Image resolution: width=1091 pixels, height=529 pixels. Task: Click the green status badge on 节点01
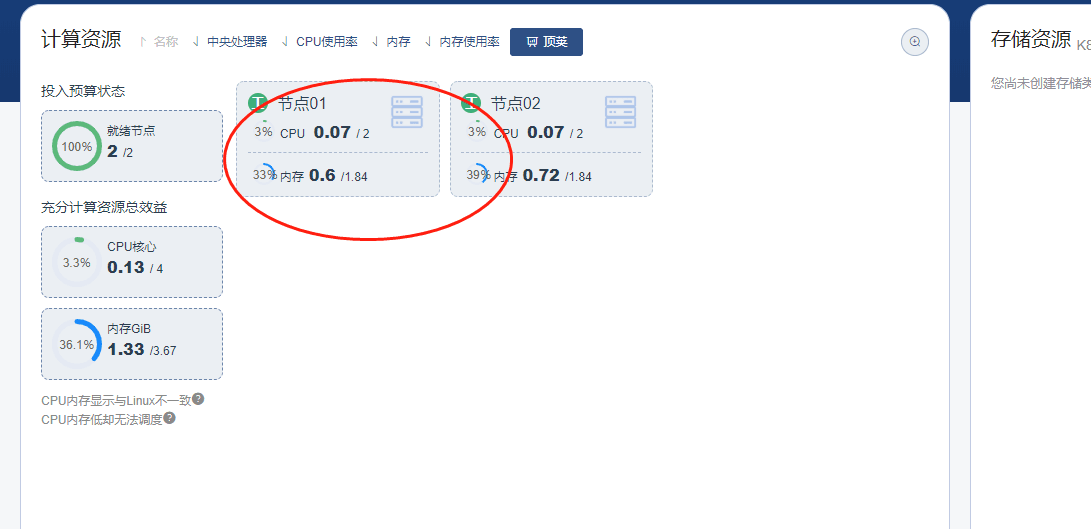(258, 103)
